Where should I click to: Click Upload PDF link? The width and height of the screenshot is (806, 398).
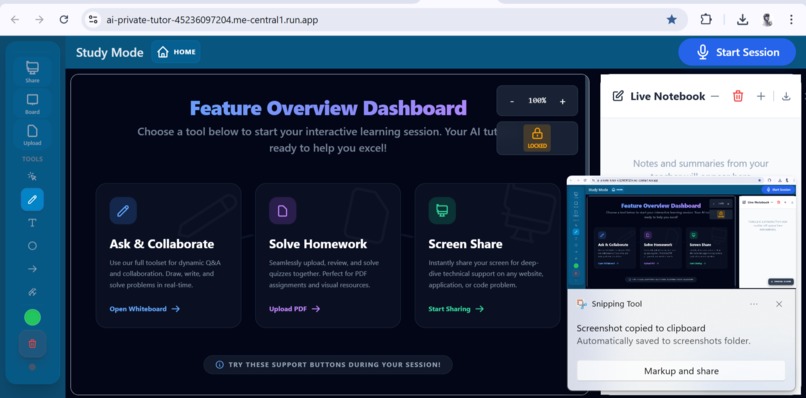coord(295,309)
